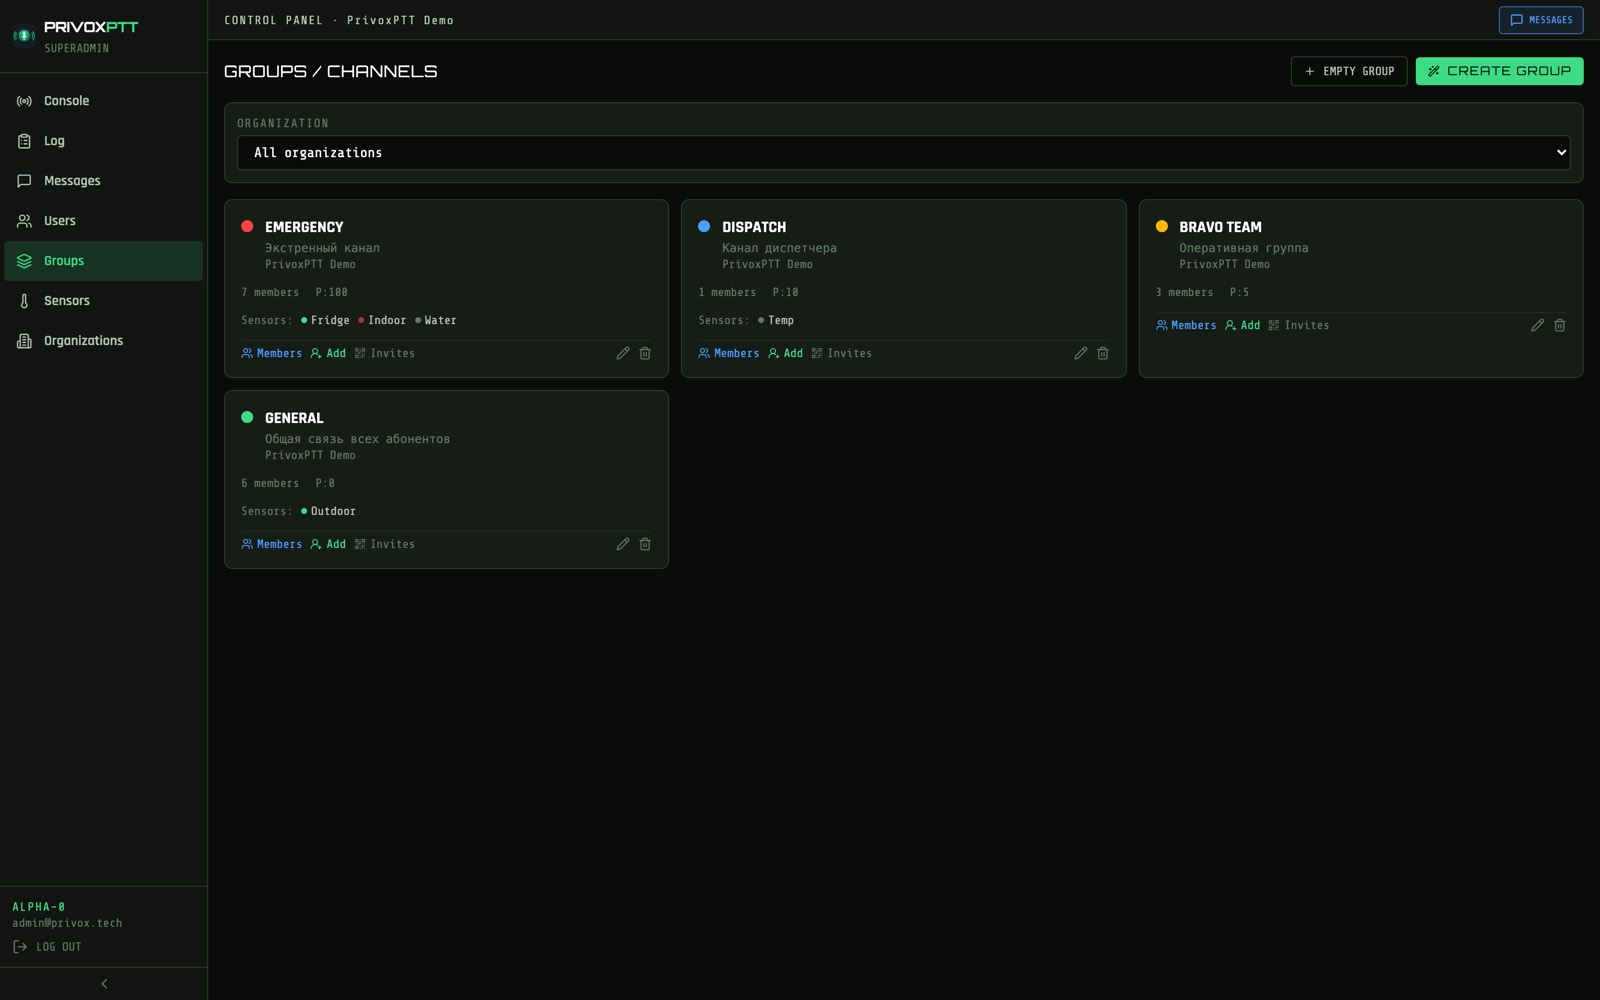
Task: Click the '1 members' count text
Action: click(727, 292)
